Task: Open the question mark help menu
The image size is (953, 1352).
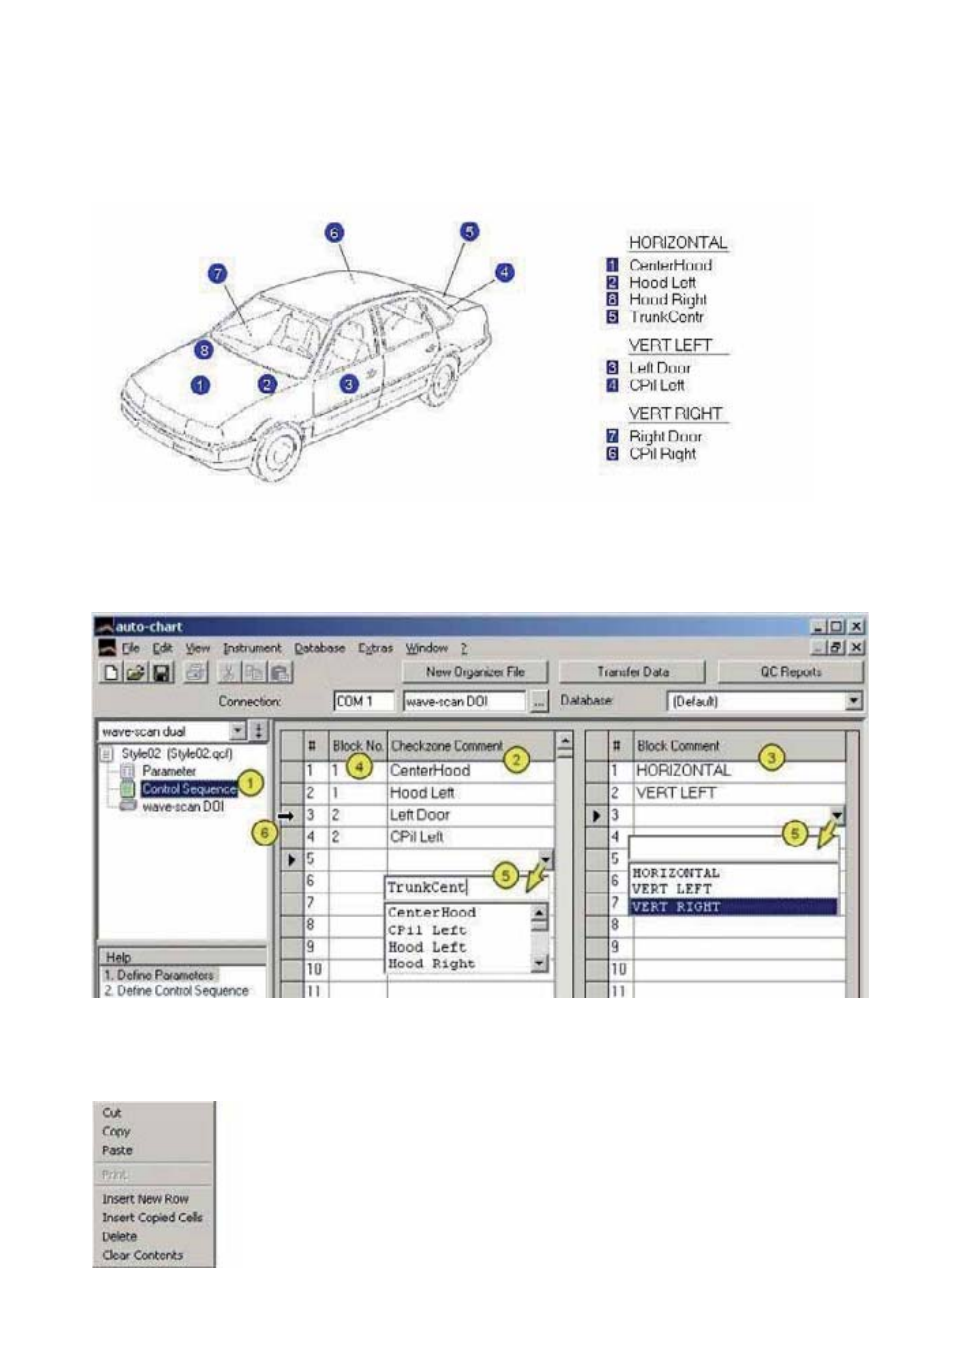Action: click(x=464, y=648)
